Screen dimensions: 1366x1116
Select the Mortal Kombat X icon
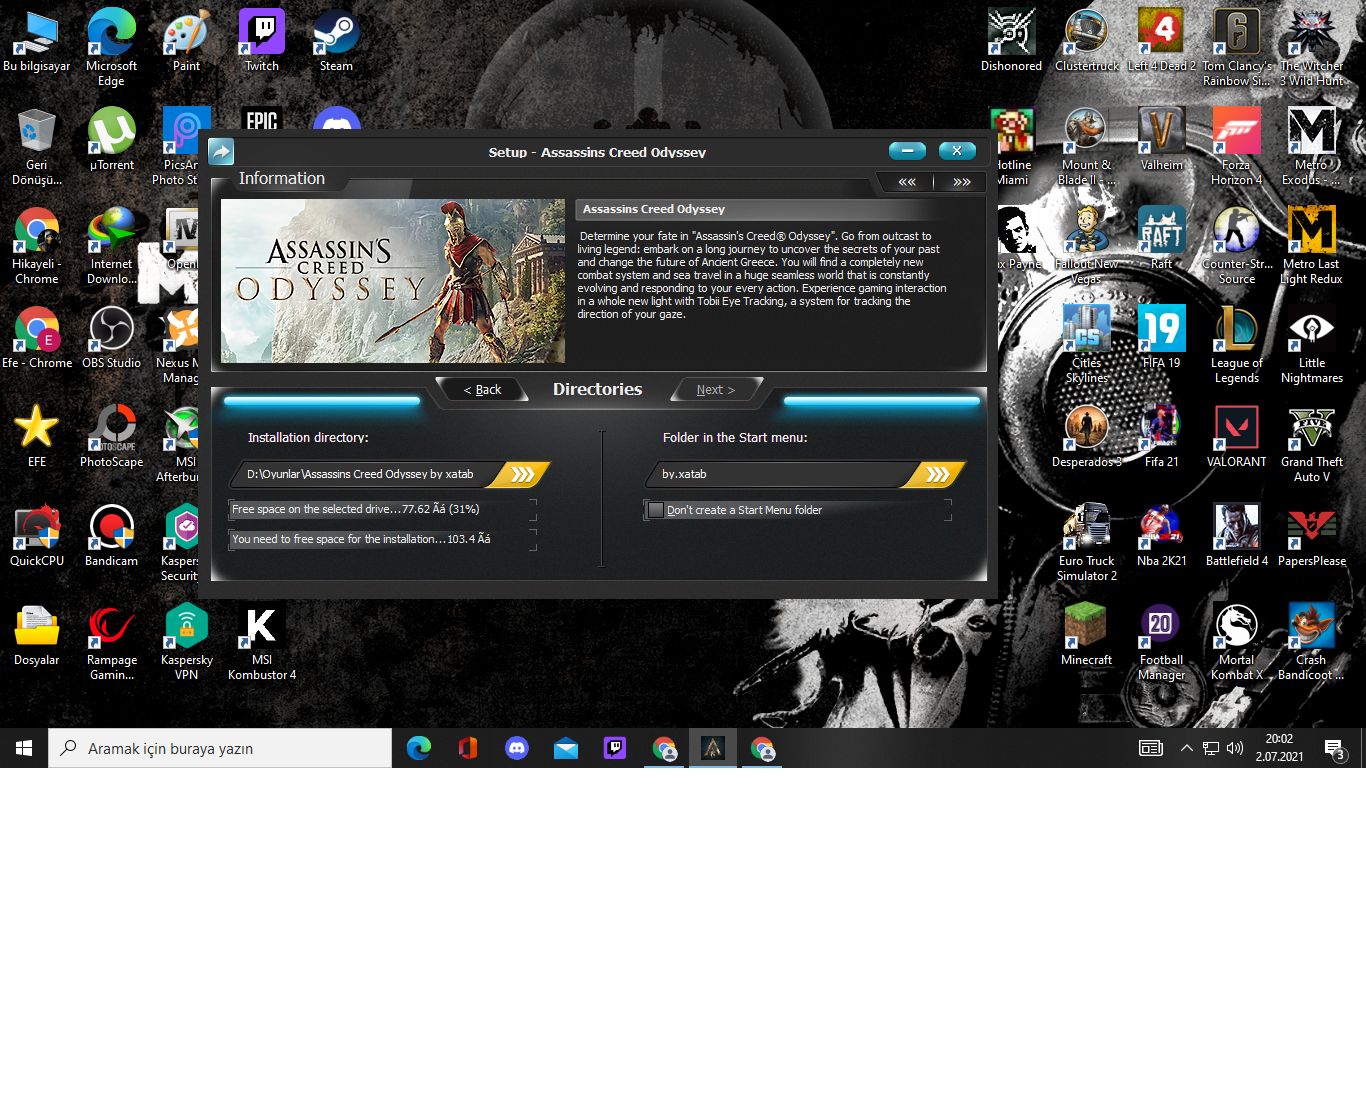tap(1237, 642)
